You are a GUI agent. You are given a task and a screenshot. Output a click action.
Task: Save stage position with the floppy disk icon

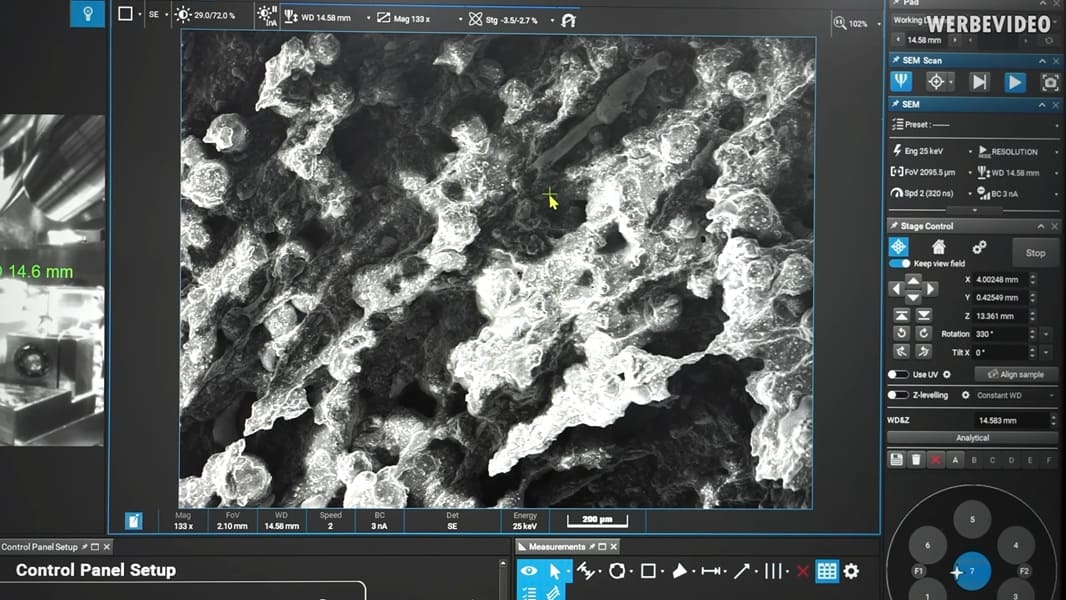(x=896, y=459)
